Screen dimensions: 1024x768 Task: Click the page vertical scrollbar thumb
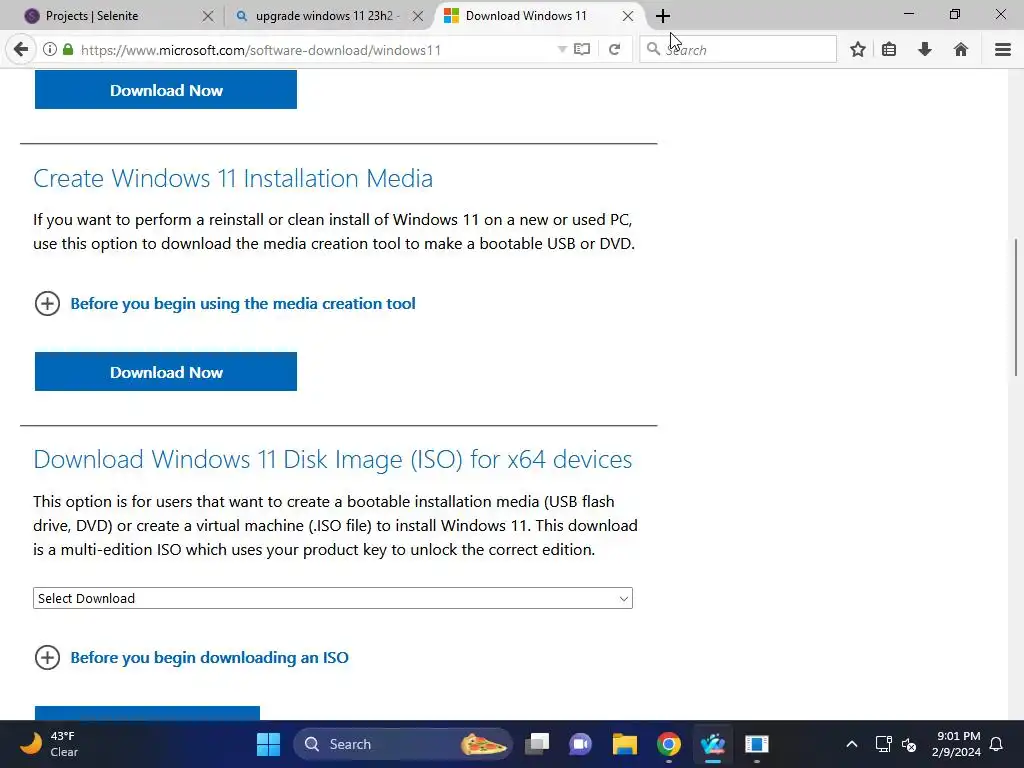[1016, 307]
